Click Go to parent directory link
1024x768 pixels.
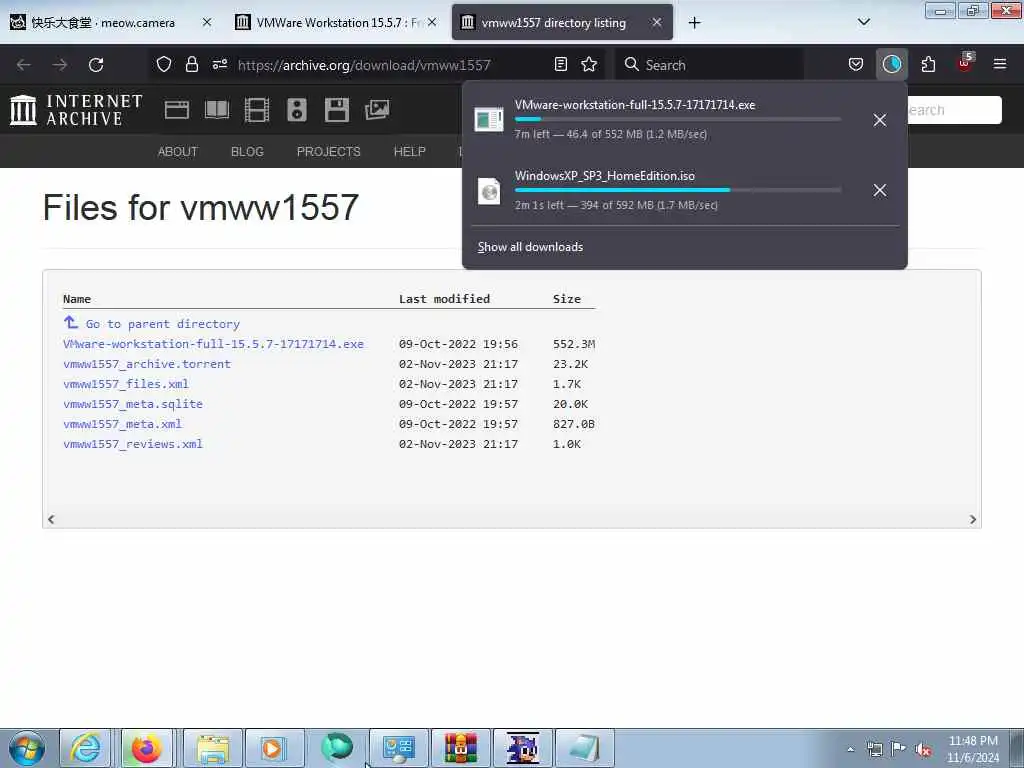point(163,324)
